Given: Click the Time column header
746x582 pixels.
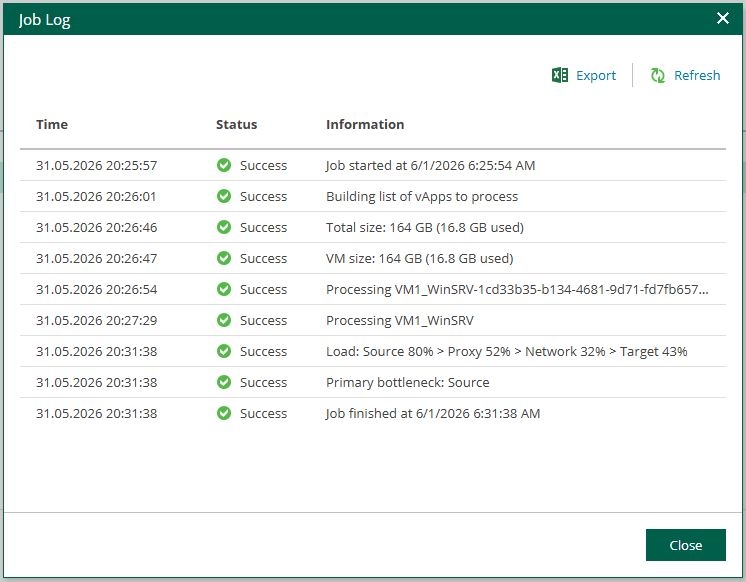Looking at the screenshot, I should coord(52,124).
